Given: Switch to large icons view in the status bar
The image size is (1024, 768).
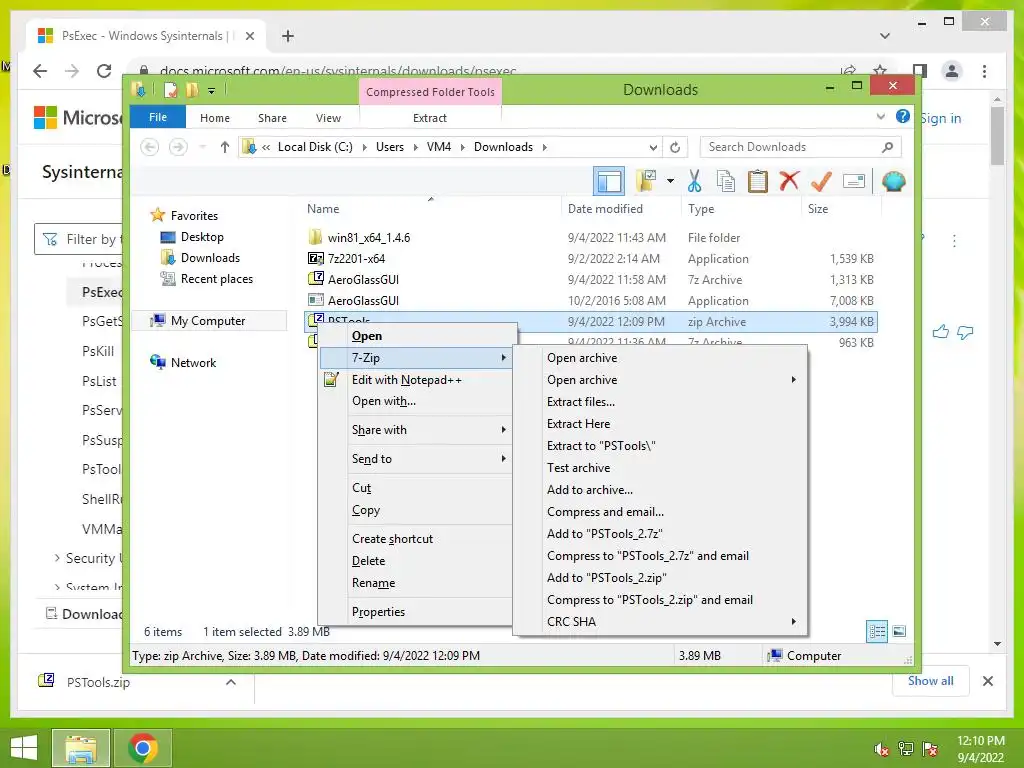Looking at the screenshot, I should (899, 631).
